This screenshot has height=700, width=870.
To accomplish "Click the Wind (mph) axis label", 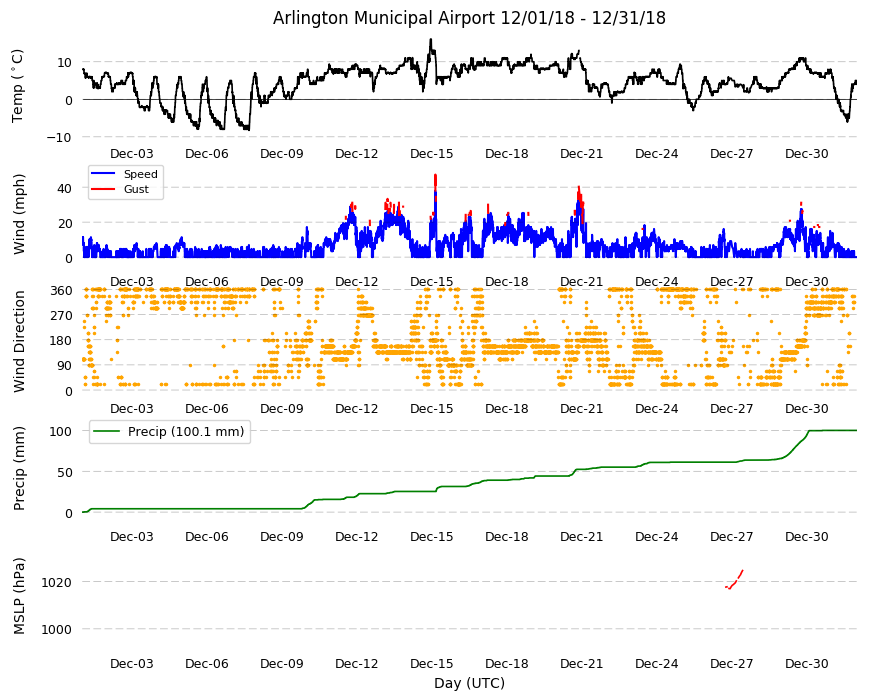I will click(x=19, y=214).
